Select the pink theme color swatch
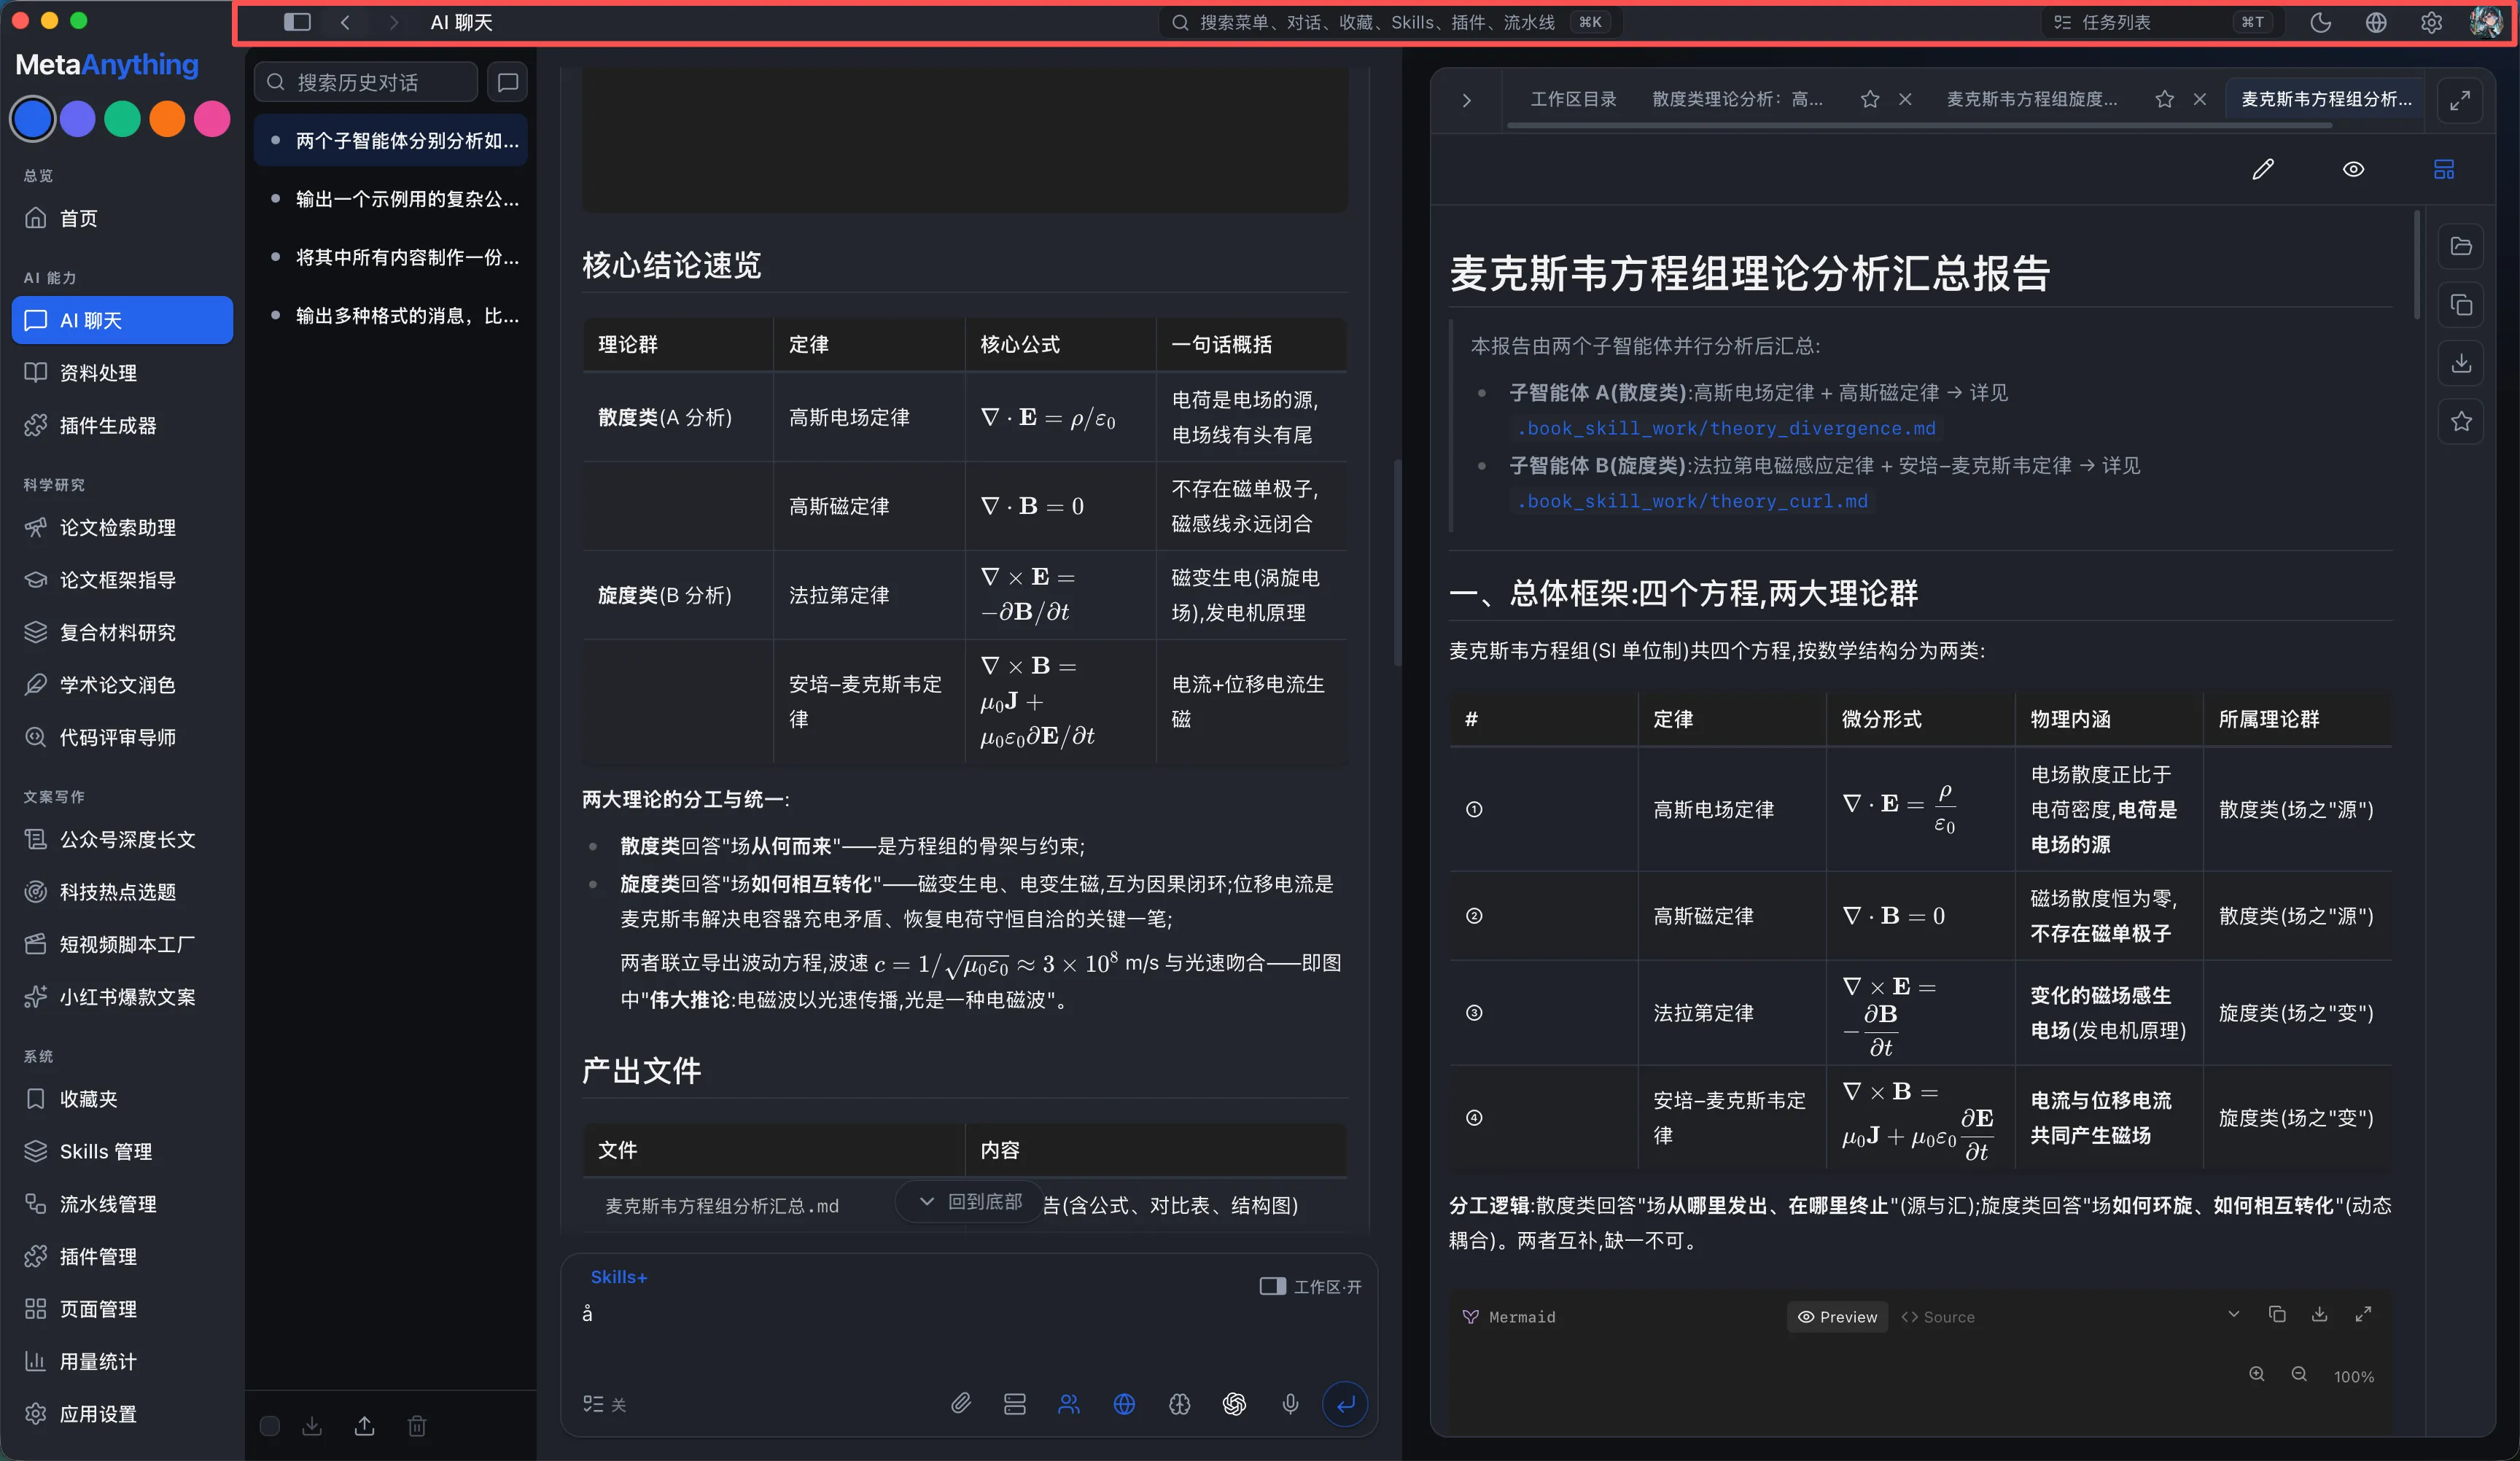 pos(212,119)
